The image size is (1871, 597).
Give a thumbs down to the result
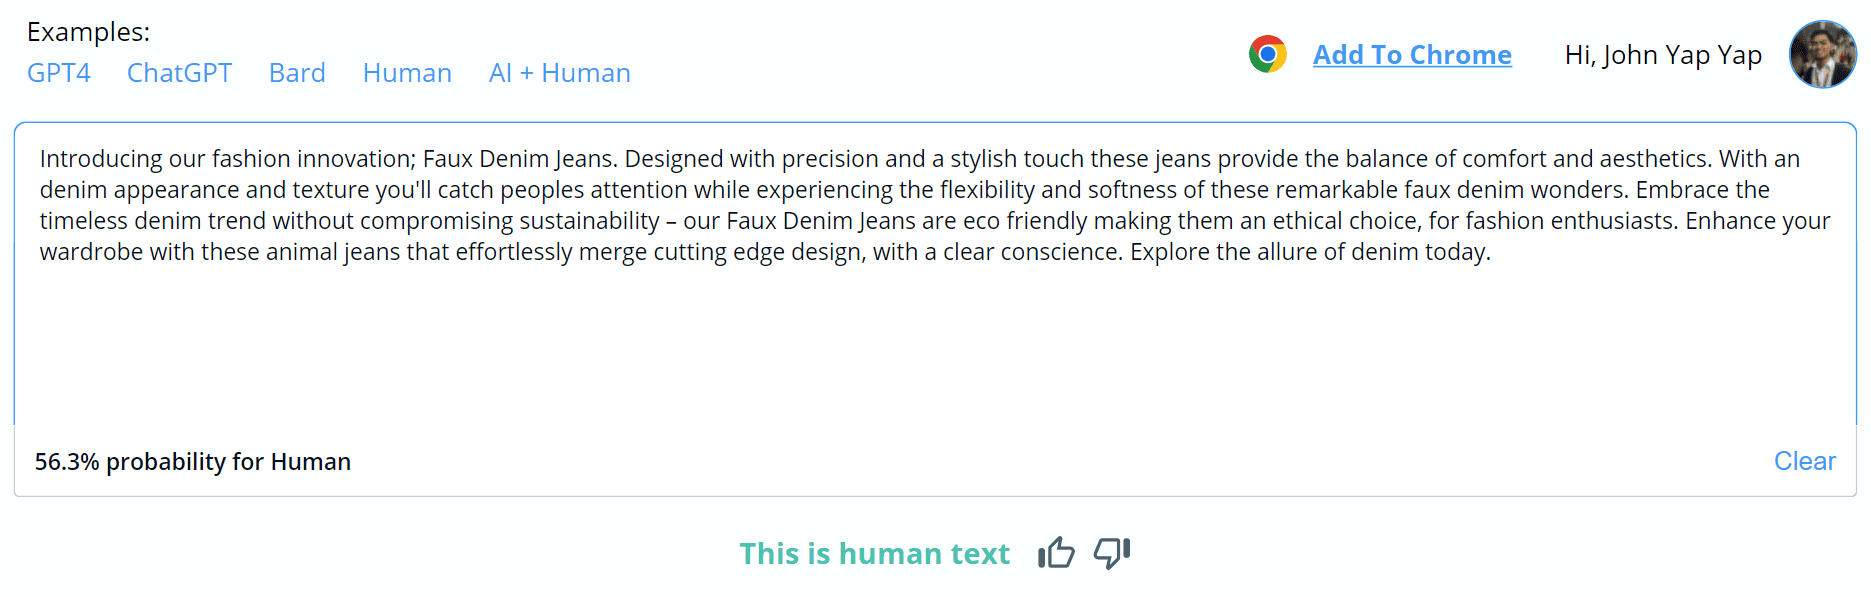point(1112,552)
